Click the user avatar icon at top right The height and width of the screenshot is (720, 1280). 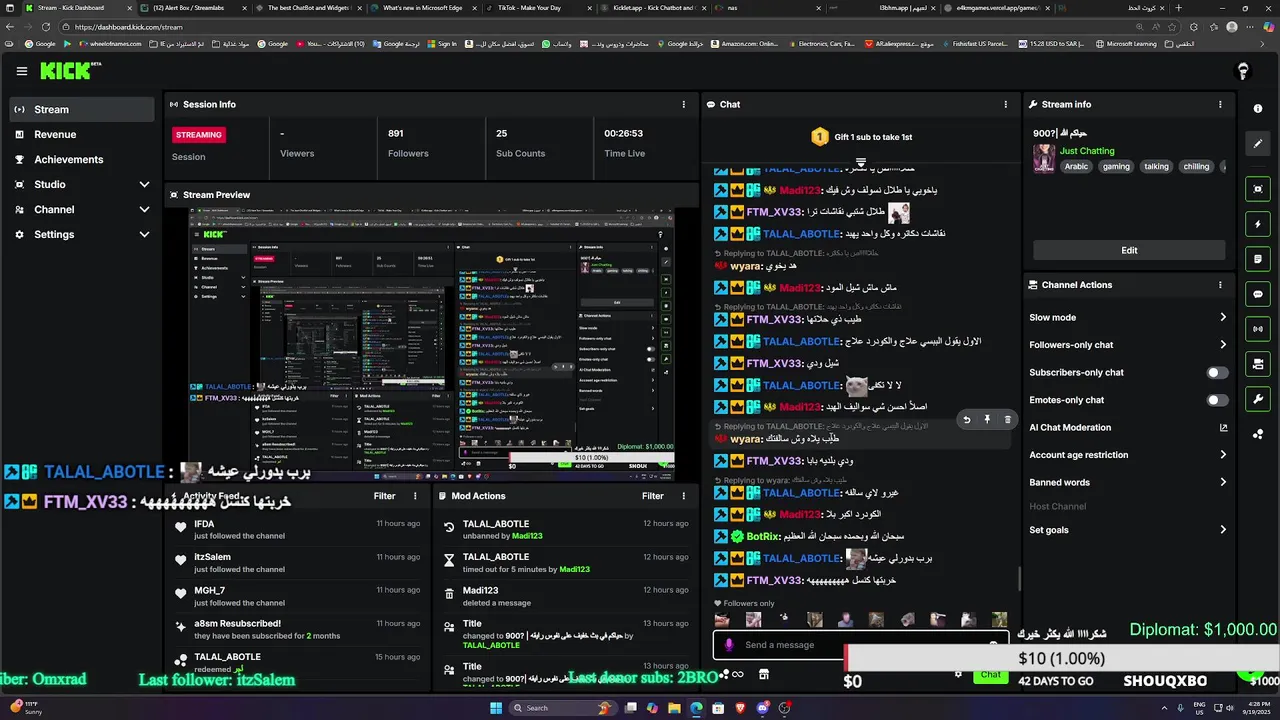pyautogui.click(x=1243, y=71)
